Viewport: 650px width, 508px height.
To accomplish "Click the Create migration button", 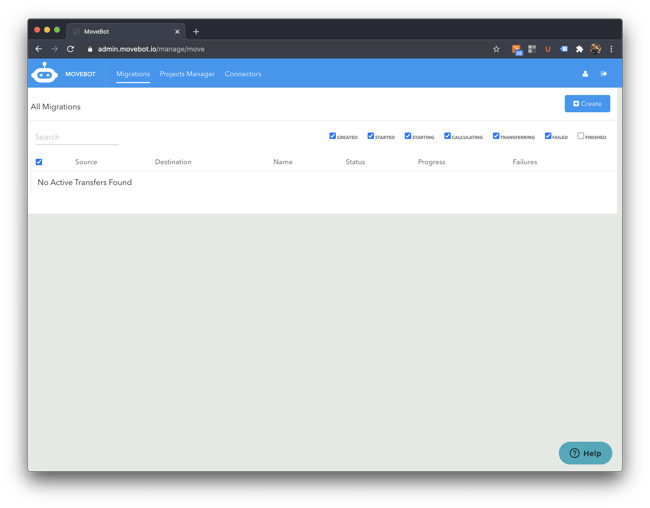I will tap(587, 104).
